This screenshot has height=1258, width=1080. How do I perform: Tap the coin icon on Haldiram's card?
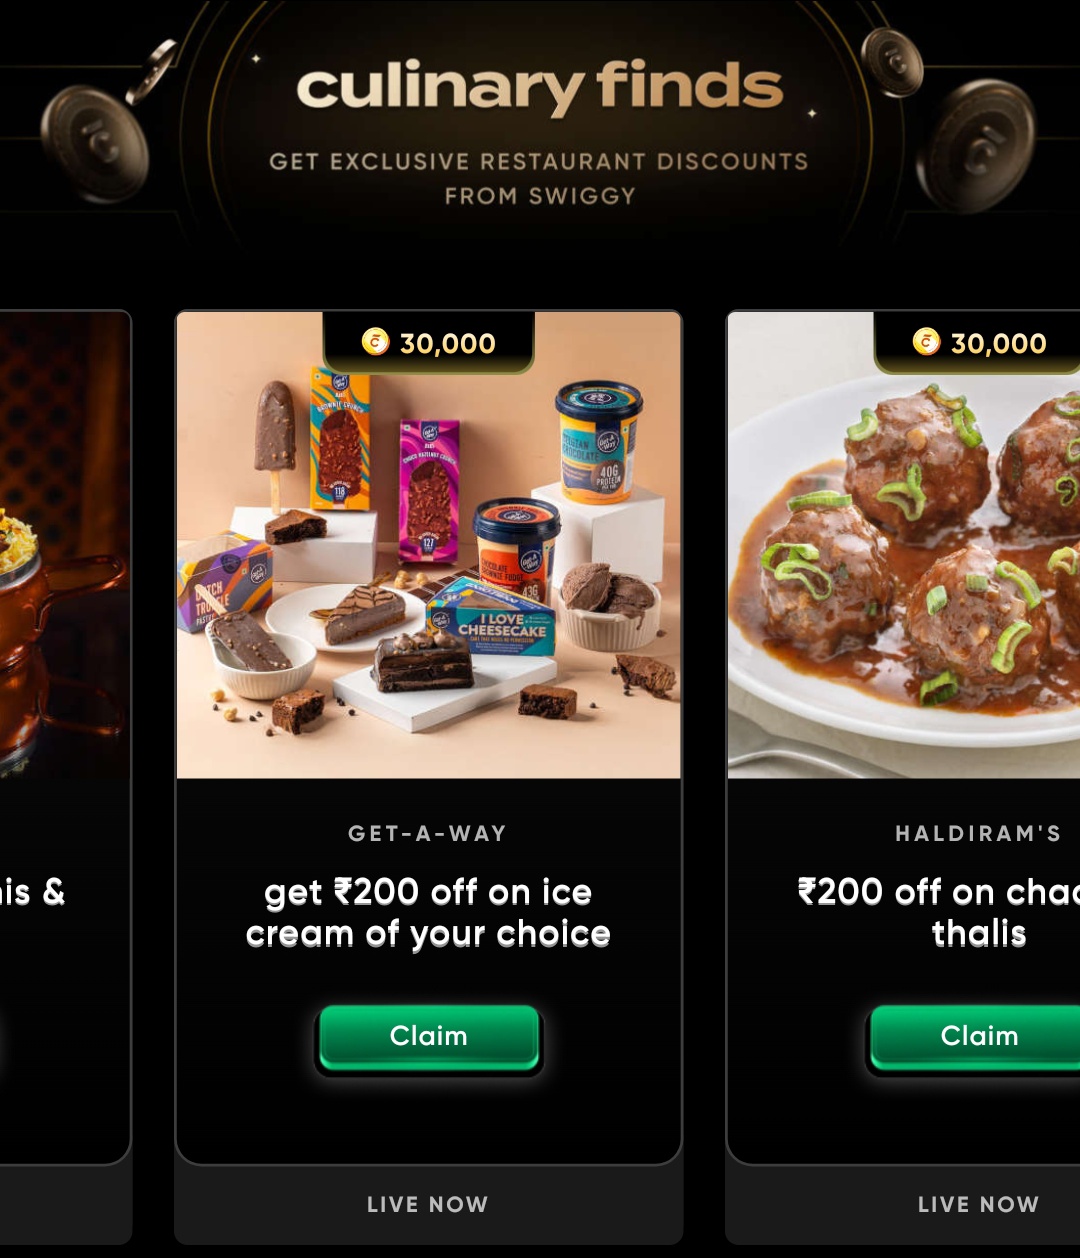click(x=926, y=342)
